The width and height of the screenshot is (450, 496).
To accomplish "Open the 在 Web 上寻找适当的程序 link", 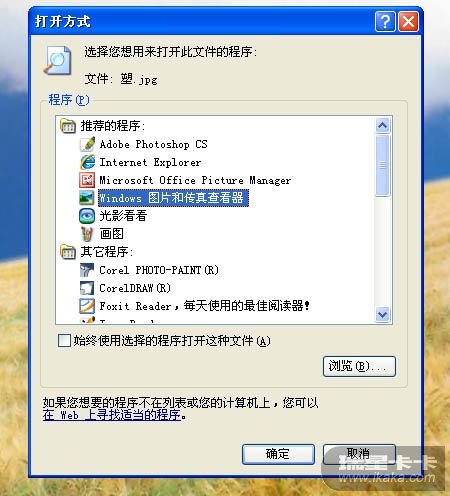I will (x=112, y=415).
